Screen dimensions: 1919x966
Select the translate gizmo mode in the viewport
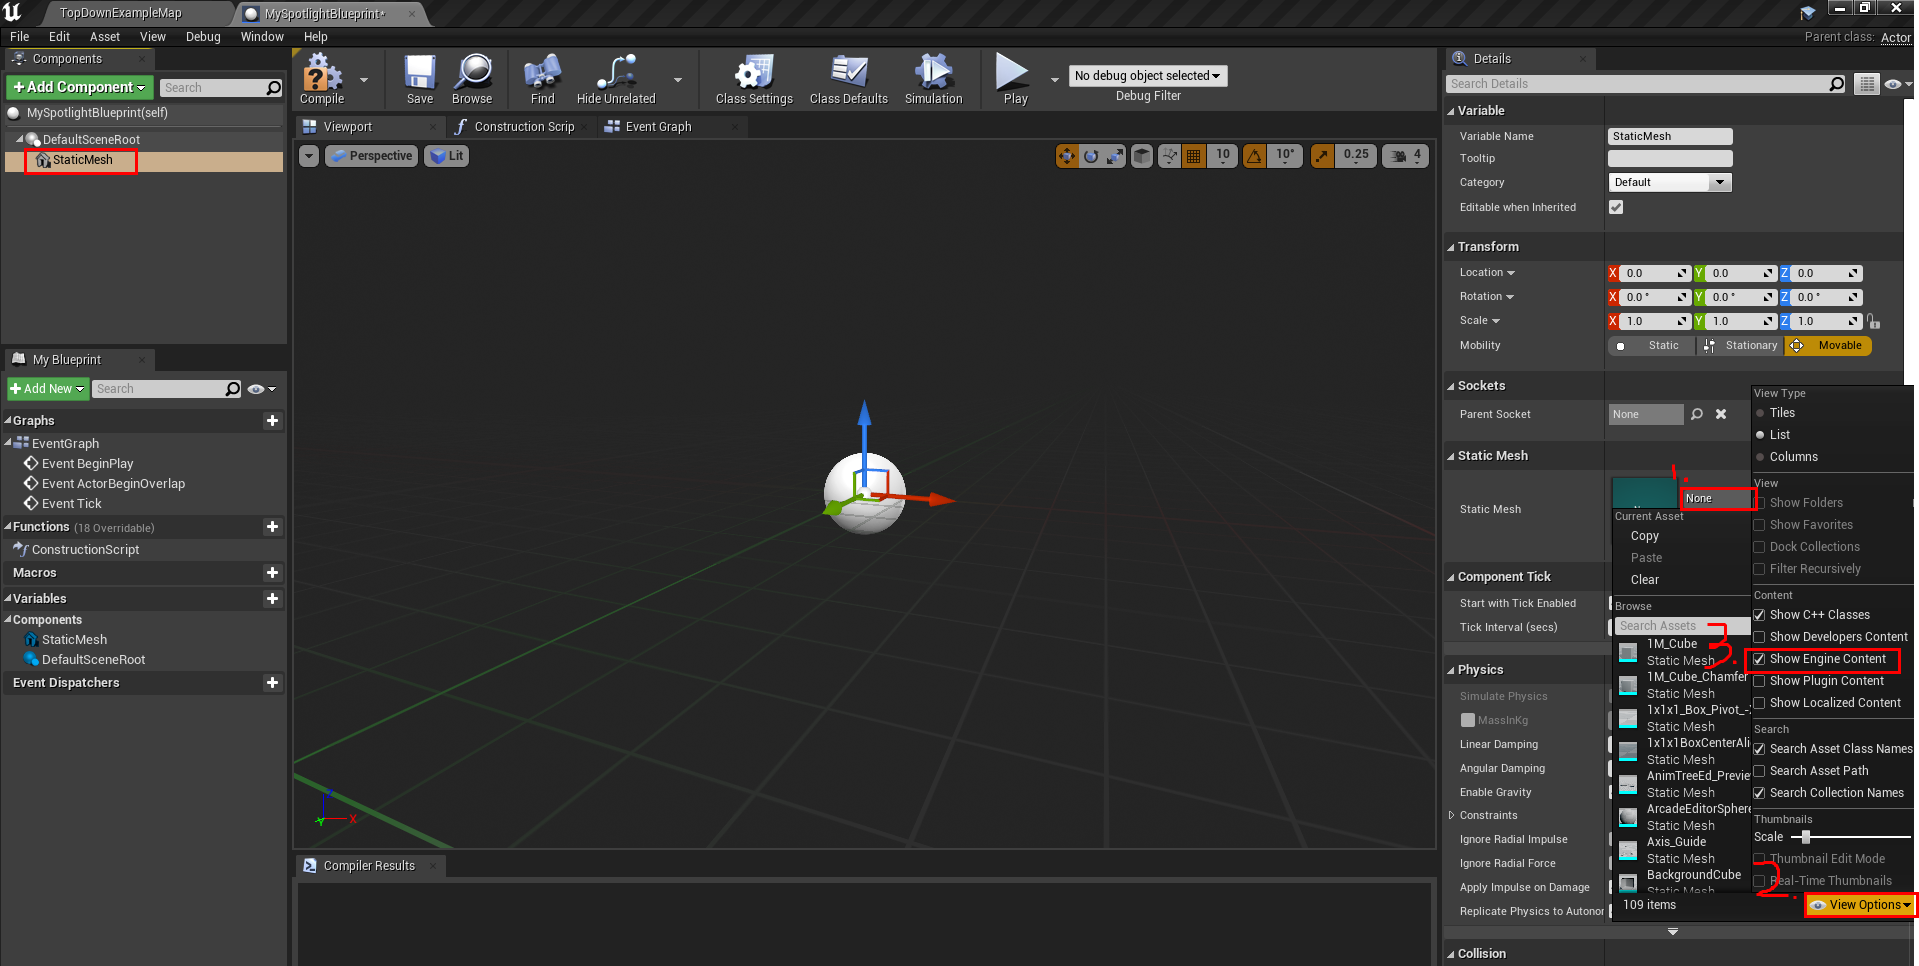pos(1067,156)
